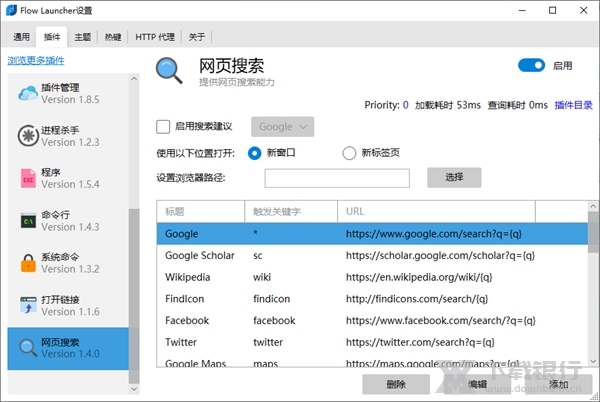Select 插件管理 Version 1.8.5 plugin
The height and width of the screenshot is (402, 600).
coord(68,94)
